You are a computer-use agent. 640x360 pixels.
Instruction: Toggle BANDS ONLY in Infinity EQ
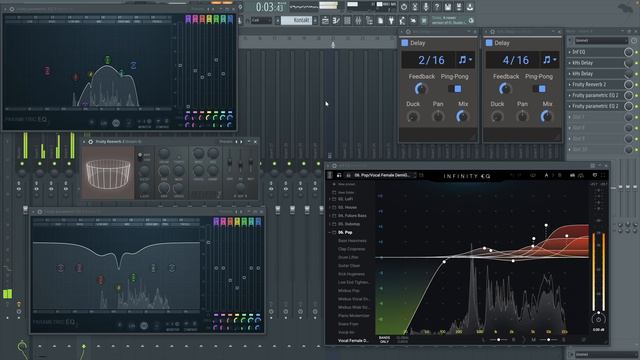point(384,340)
